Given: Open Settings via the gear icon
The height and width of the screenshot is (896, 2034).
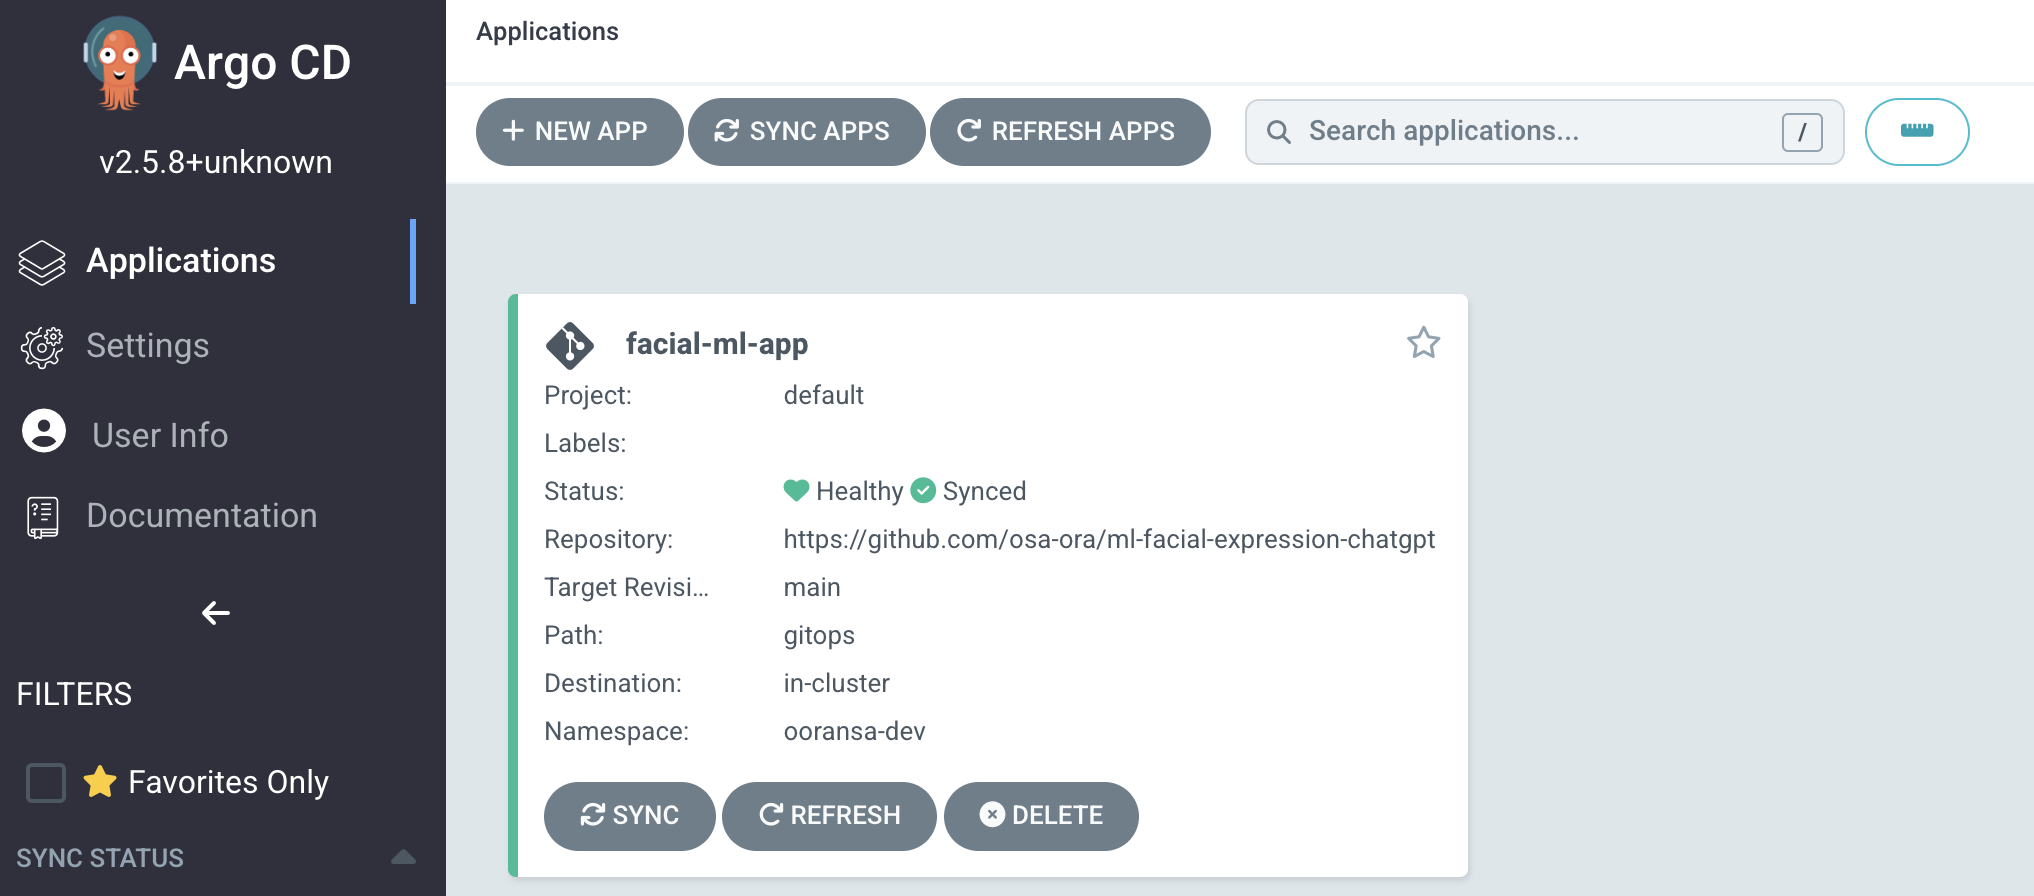Looking at the screenshot, I should (x=41, y=346).
